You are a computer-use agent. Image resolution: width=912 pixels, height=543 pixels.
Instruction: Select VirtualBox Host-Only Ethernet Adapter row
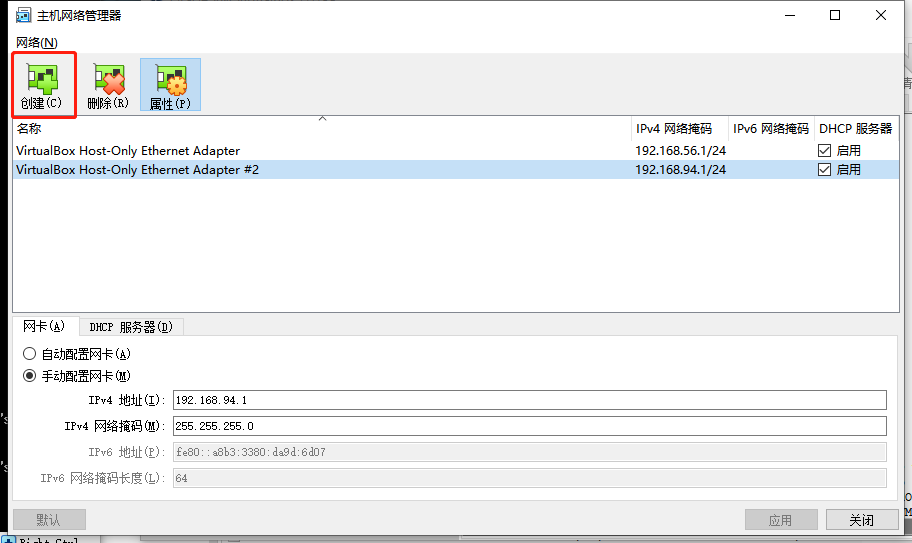128,151
